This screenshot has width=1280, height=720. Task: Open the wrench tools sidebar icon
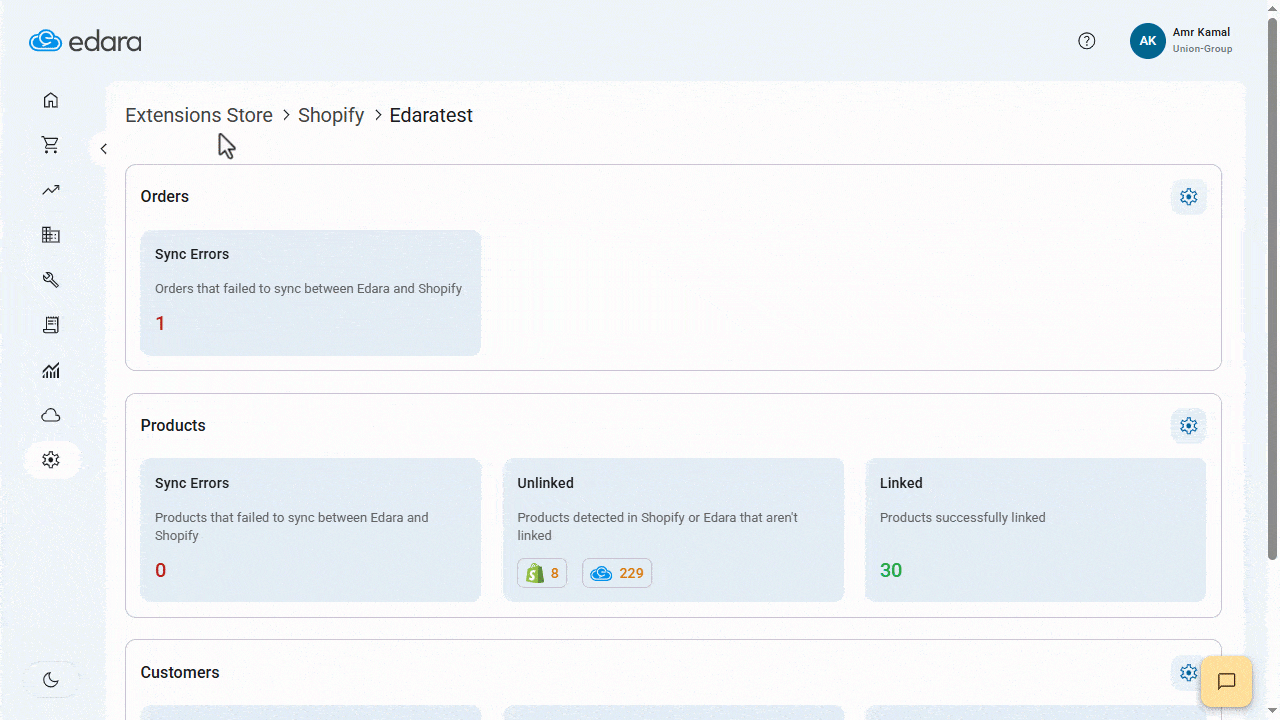51,280
